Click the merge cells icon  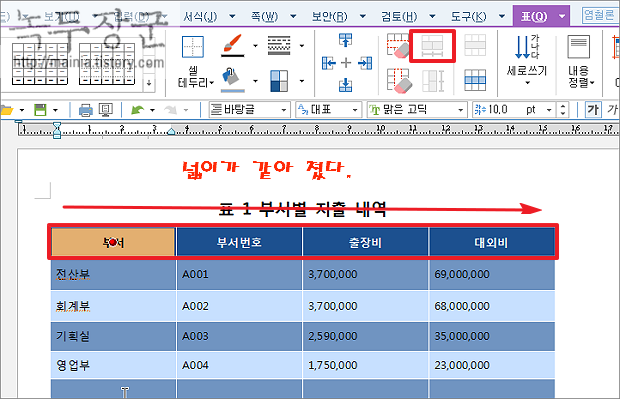click(x=475, y=45)
